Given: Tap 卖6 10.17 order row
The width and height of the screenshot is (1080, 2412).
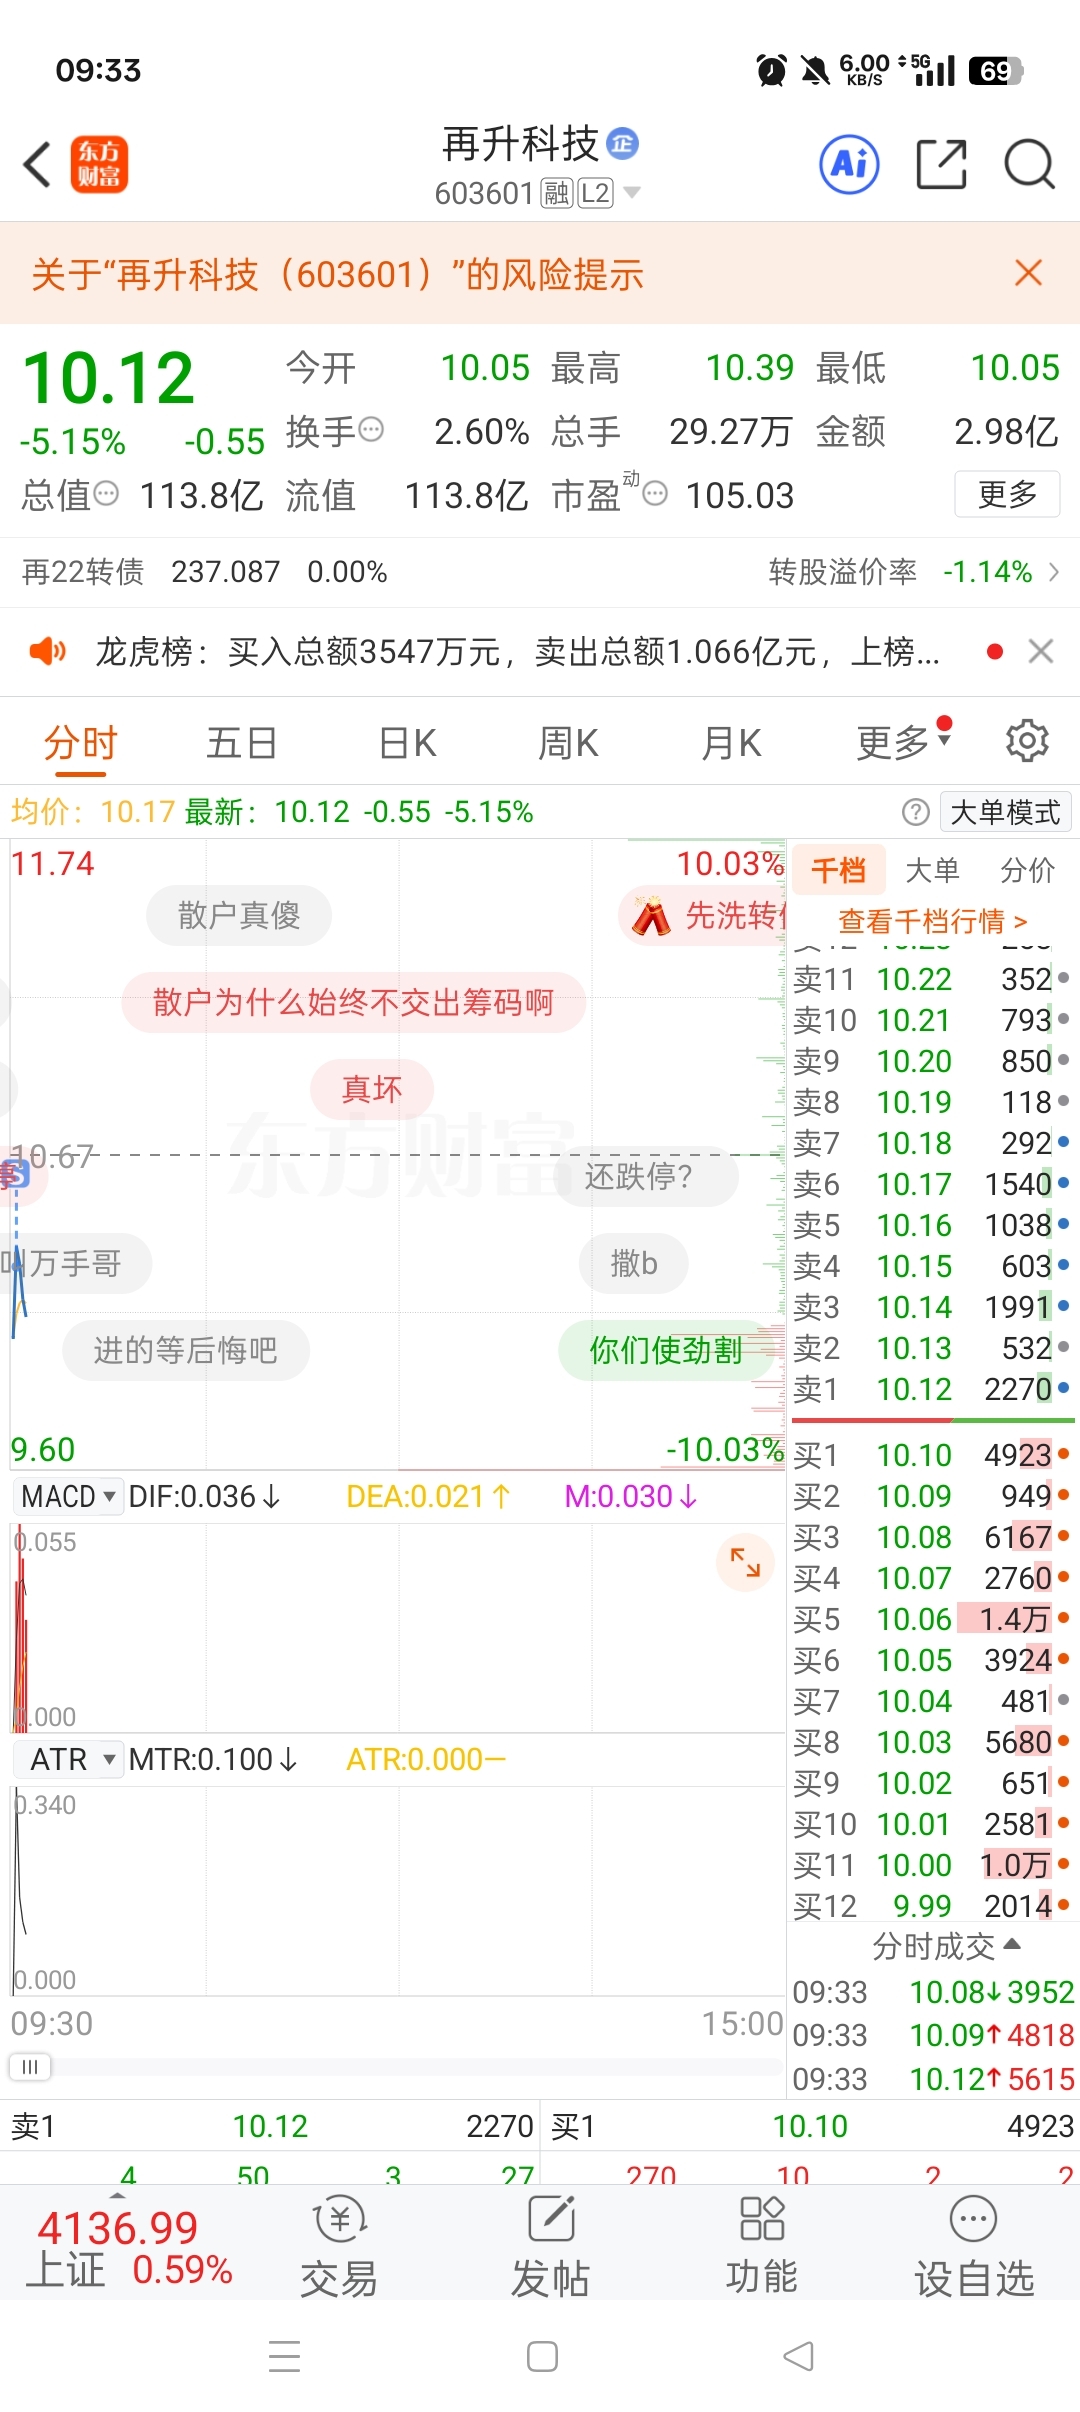Looking at the screenshot, I should (932, 1184).
